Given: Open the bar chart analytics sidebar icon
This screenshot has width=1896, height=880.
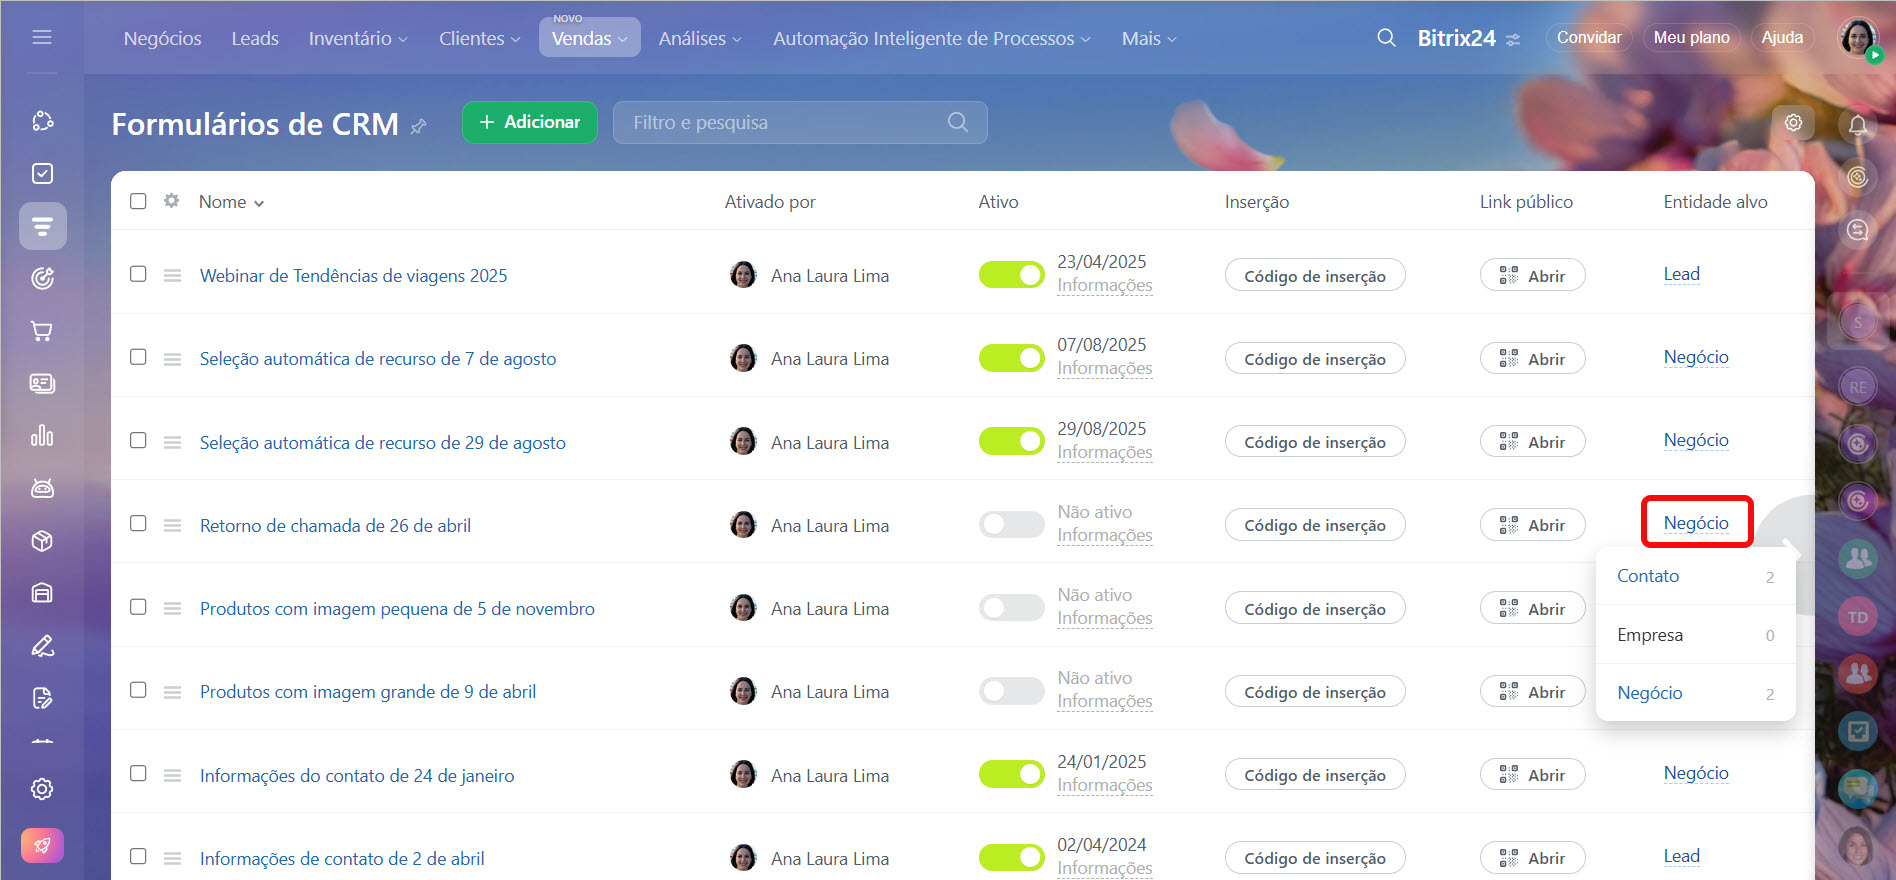Looking at the screenshot, I should 42,436.
